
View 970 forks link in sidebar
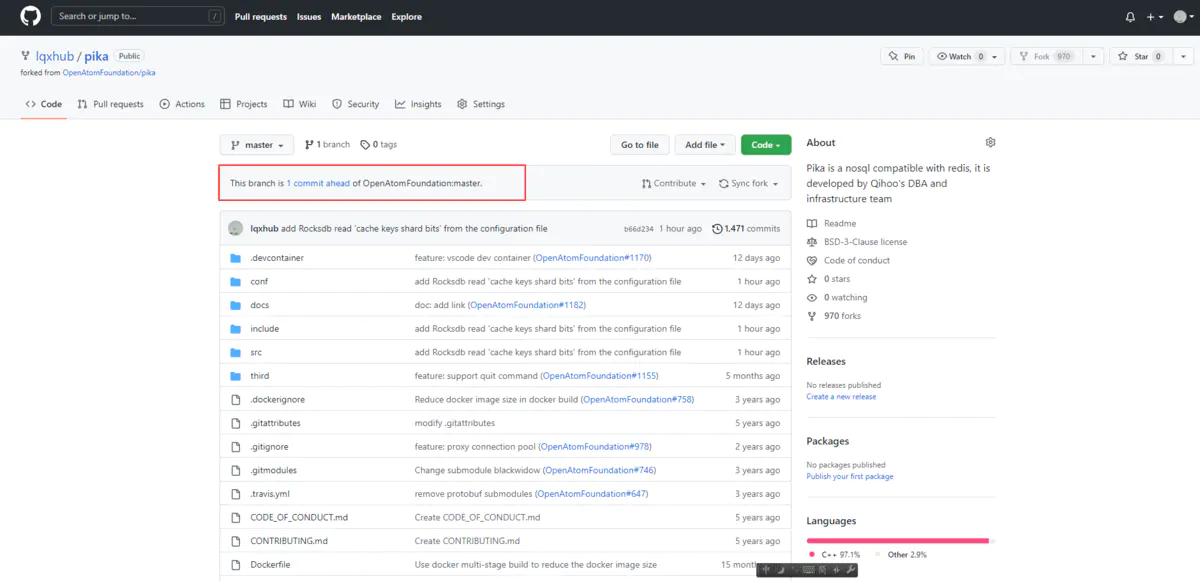click(834, 316)
